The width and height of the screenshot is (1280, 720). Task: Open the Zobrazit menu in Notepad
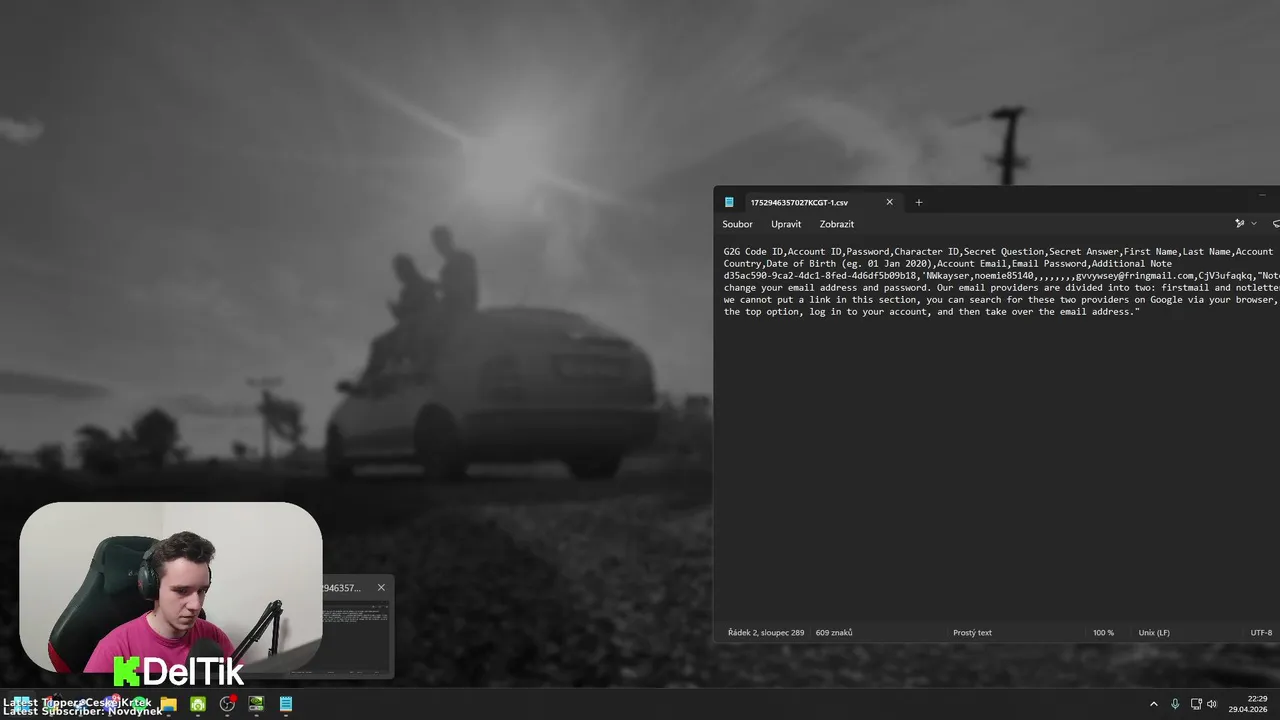point(836,224)
